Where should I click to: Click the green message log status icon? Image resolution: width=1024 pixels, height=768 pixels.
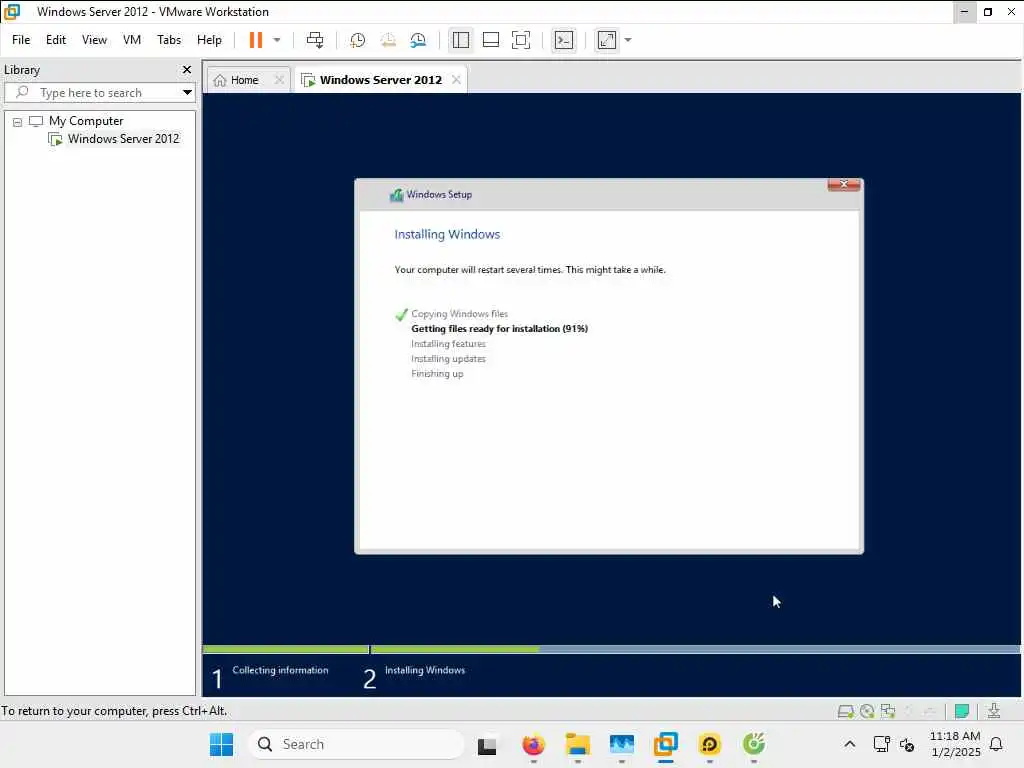(961, 711)
